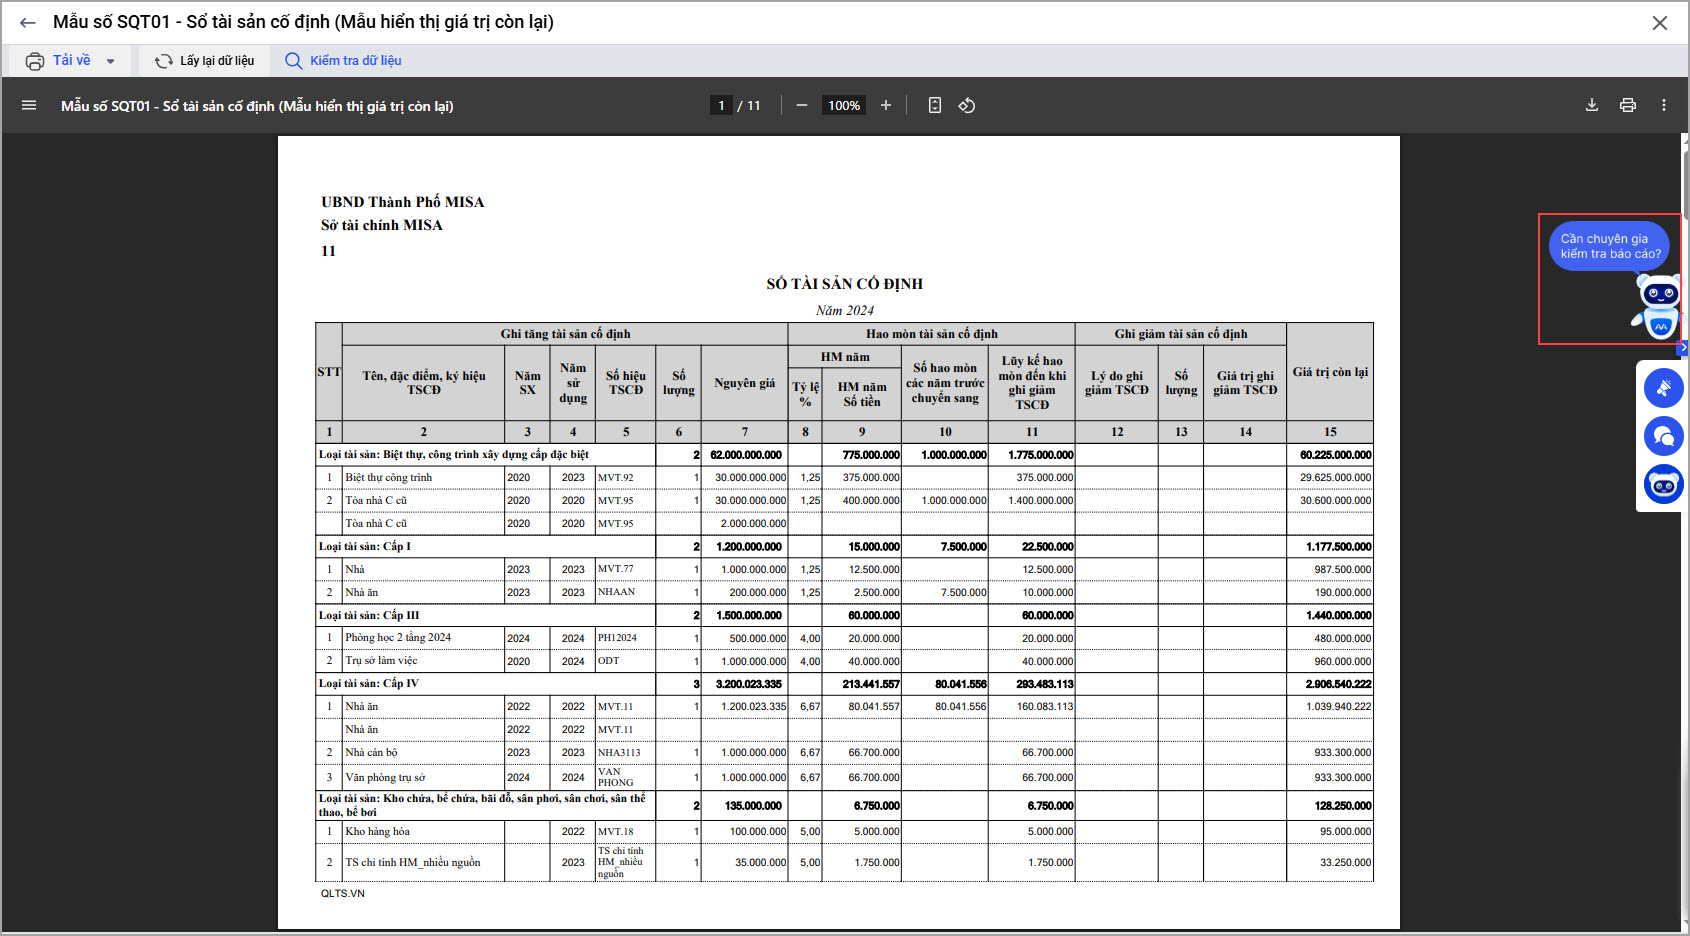Viewport: 1690px width, 936px height.
Task: Print the document using printer icon
Action: click(x=1627, y=105)
